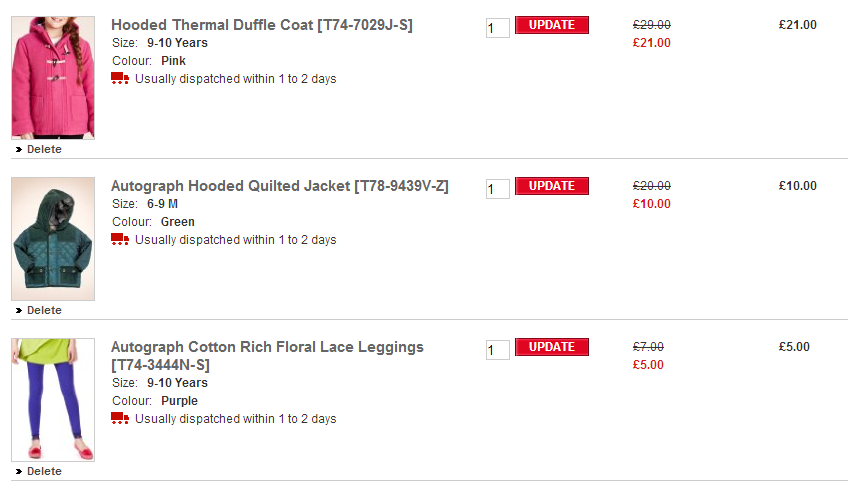The width and height of the screenshot is (848, 488).
Task: Click the delivery truck icon for duffle coat
Action: point(120,79)
